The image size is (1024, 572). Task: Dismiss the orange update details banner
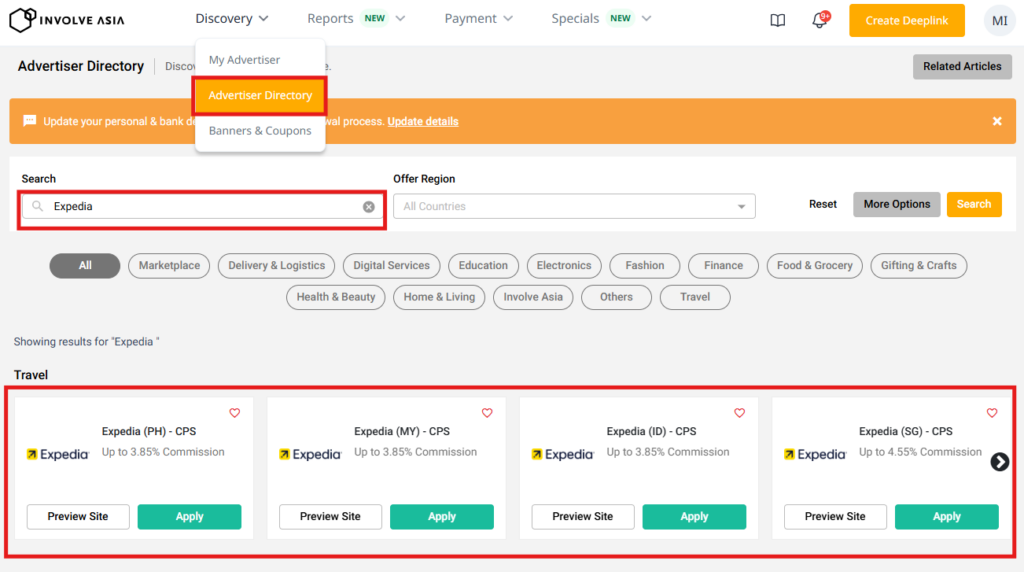pyautogui.click(x=997, y=121)
